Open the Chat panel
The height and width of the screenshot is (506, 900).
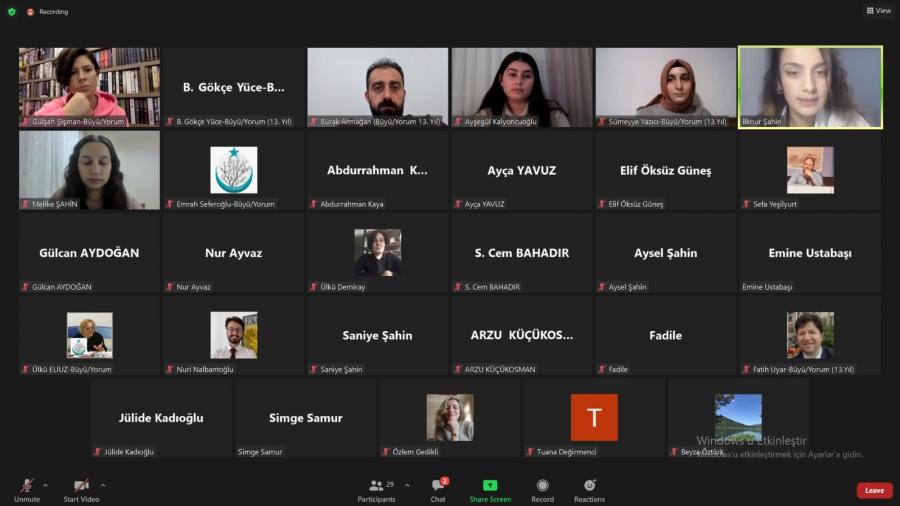tap(438, 489)
